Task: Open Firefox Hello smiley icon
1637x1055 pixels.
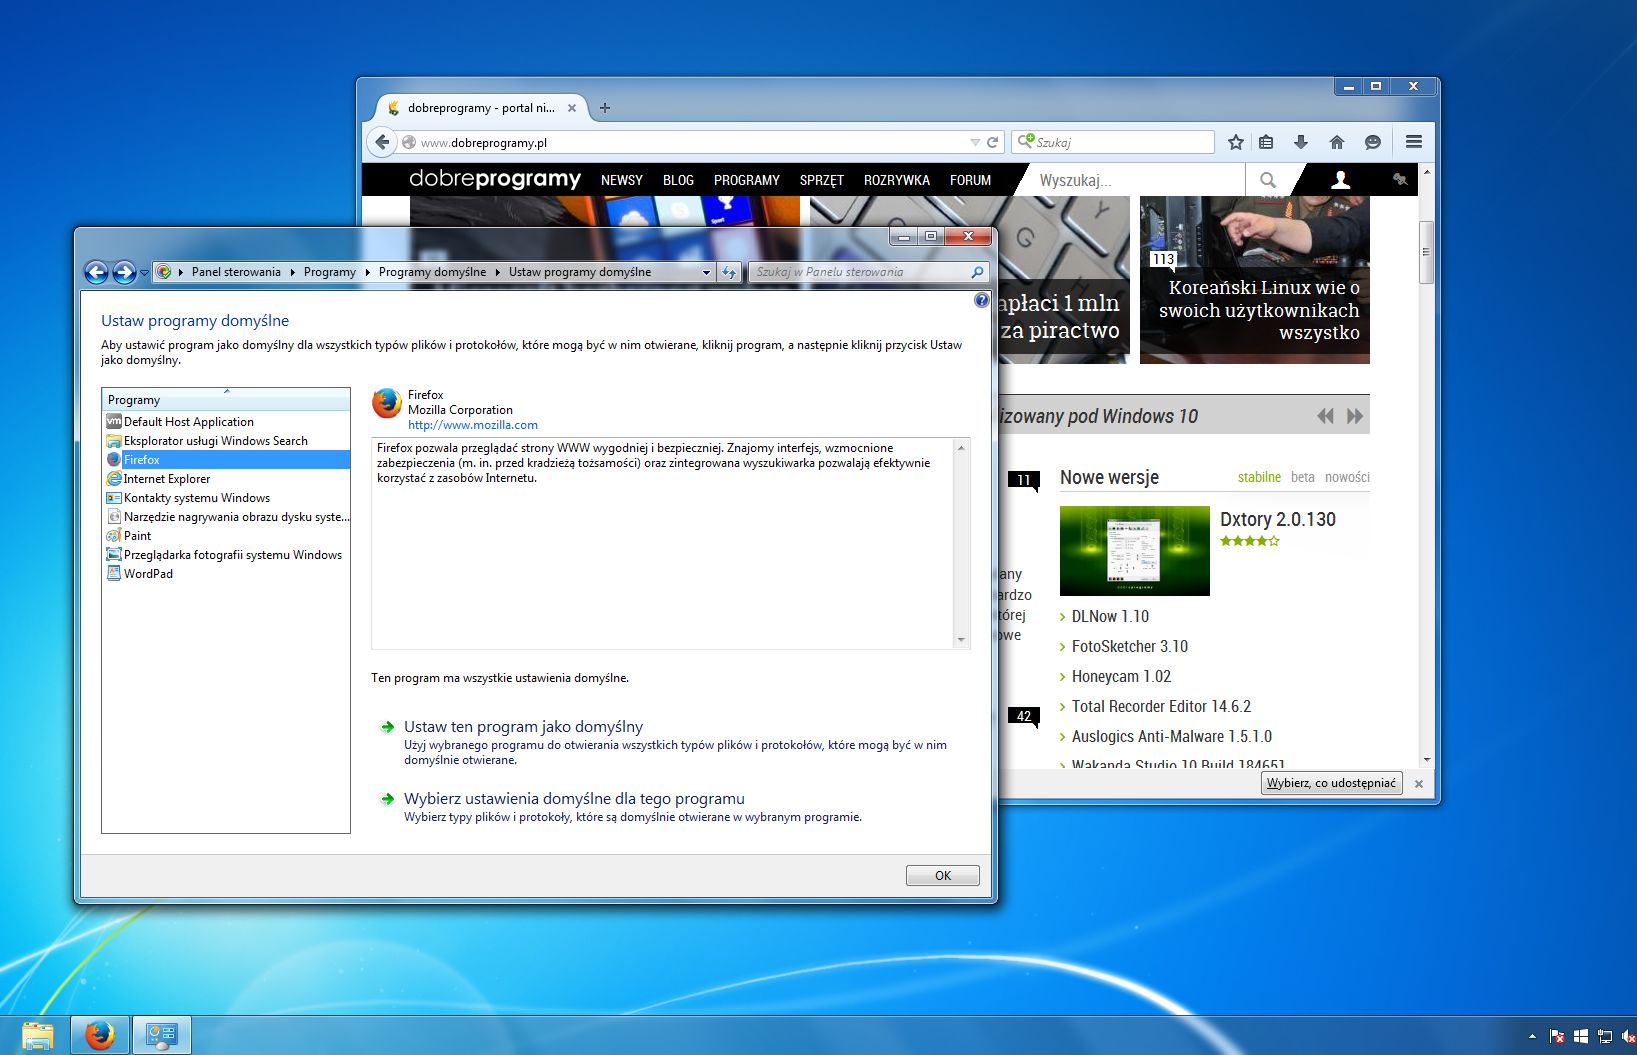Action: (x=1372, y=141)
